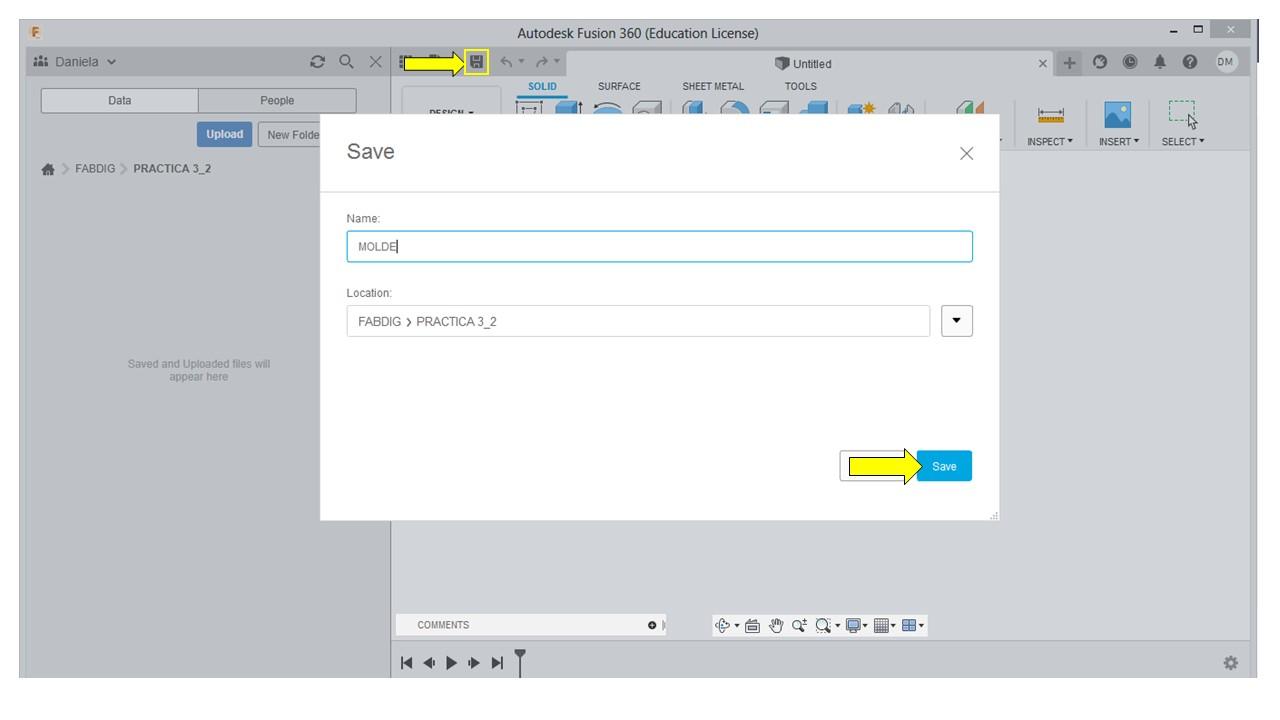Image resolution: width=1280 pixels, height=720 pixels.
Task: Expand the Location folder dropdown
Action: (x=958, y=321)
